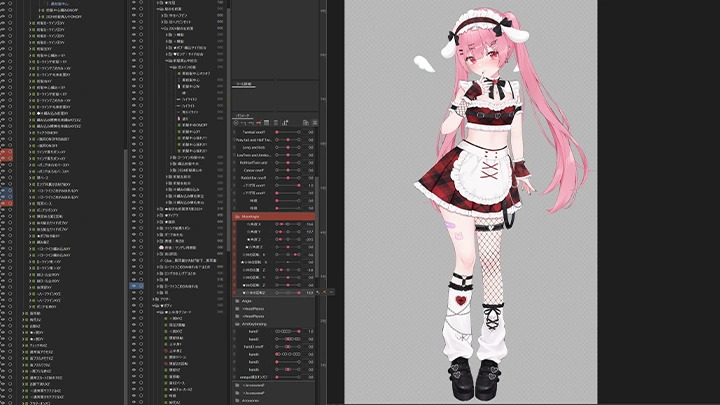Image resolution: width=720 pixels, height=405 pixels.
Task: Click the green icon beside the selected parameter row
Action: (318, 292)
